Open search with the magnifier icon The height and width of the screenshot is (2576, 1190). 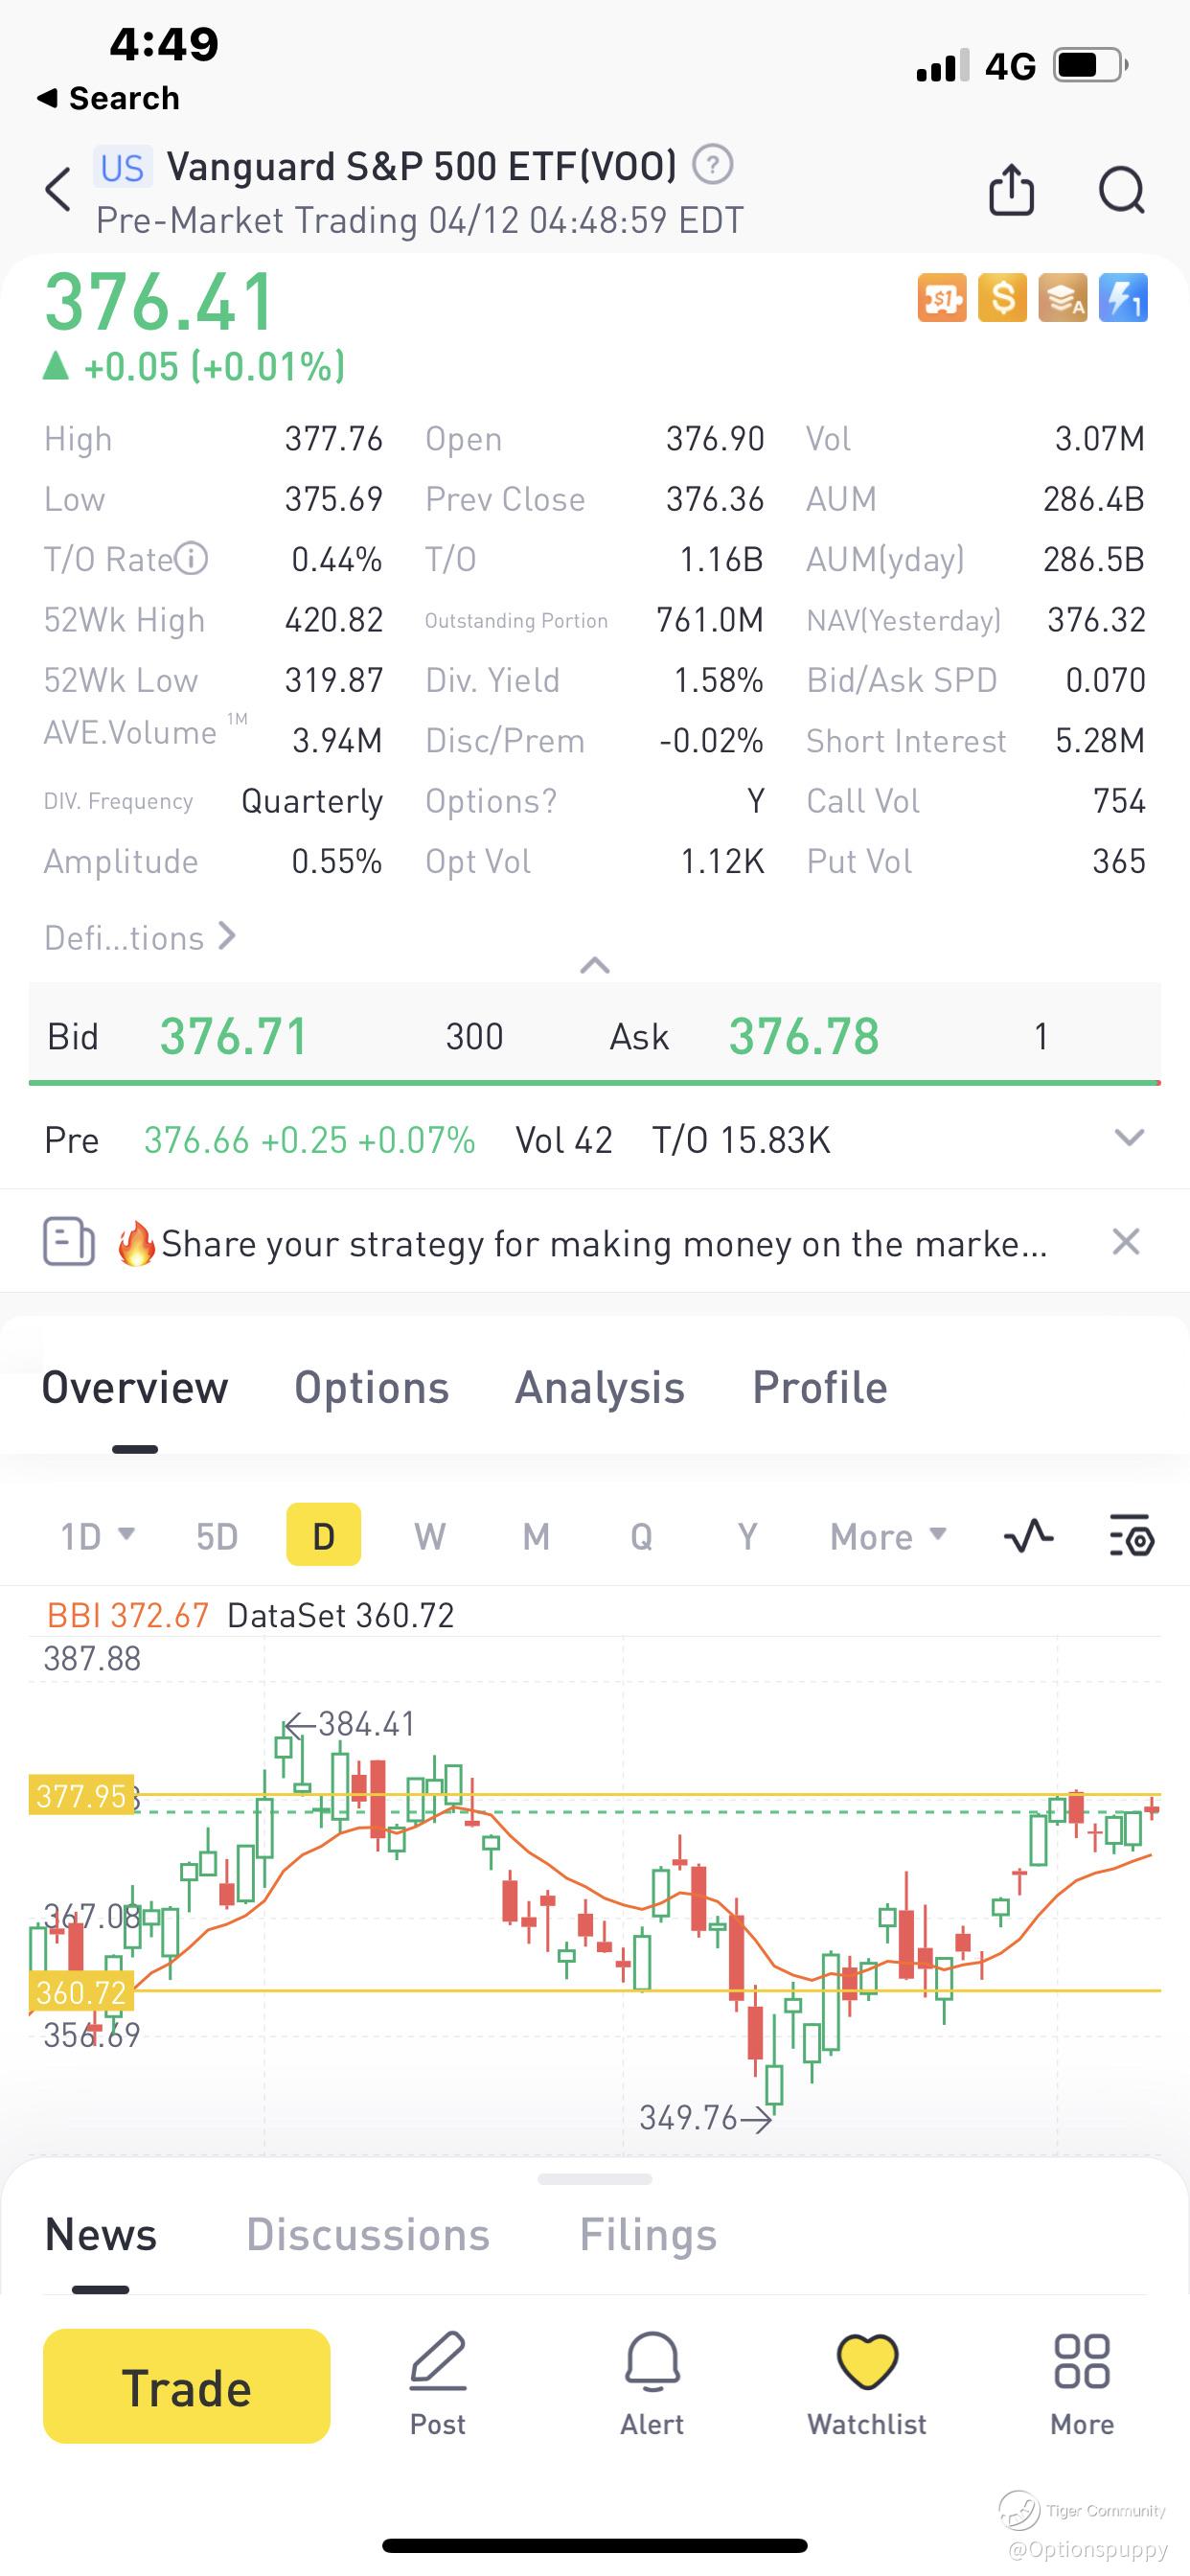click(1121, 189)
